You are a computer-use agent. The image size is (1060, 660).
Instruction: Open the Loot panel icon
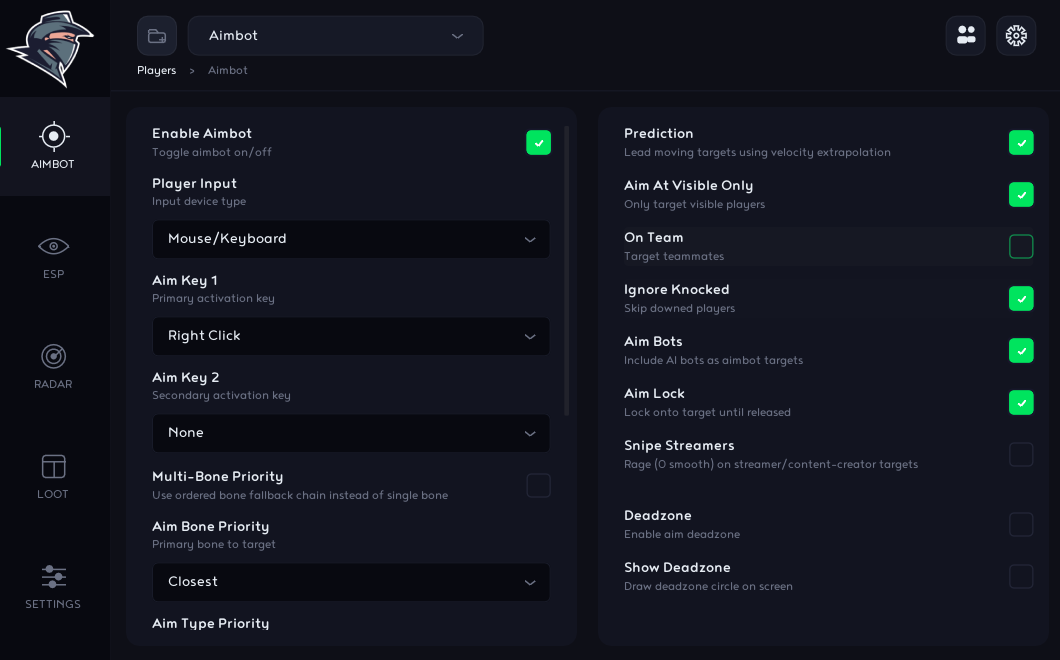point(53,467)
